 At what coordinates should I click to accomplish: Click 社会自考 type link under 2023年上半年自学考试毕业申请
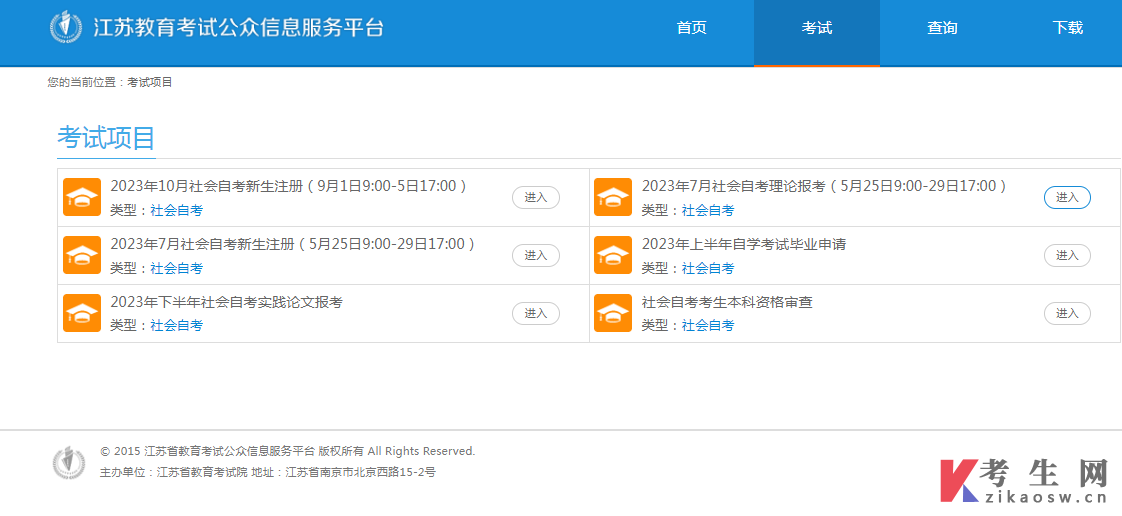click(708, 268)
